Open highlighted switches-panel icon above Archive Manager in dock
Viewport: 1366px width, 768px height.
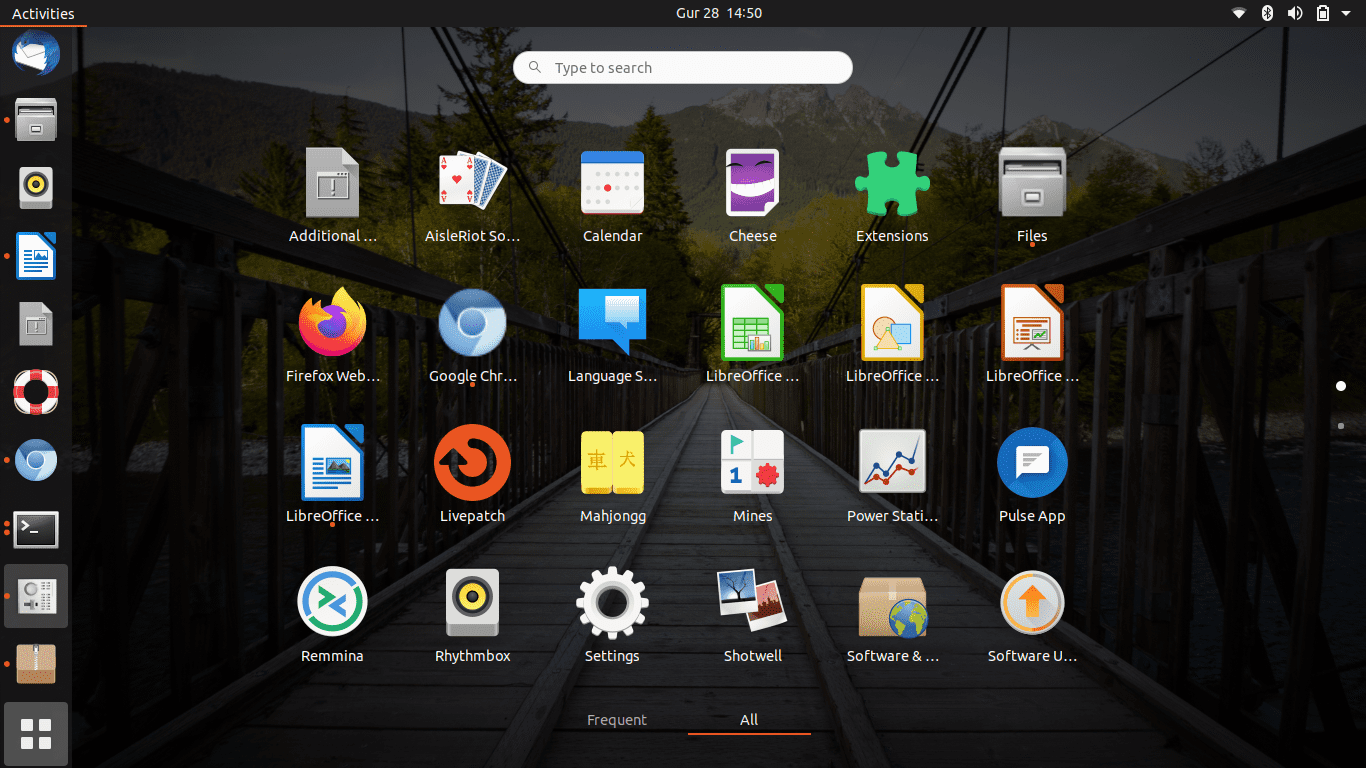click(x=36, y=596)
